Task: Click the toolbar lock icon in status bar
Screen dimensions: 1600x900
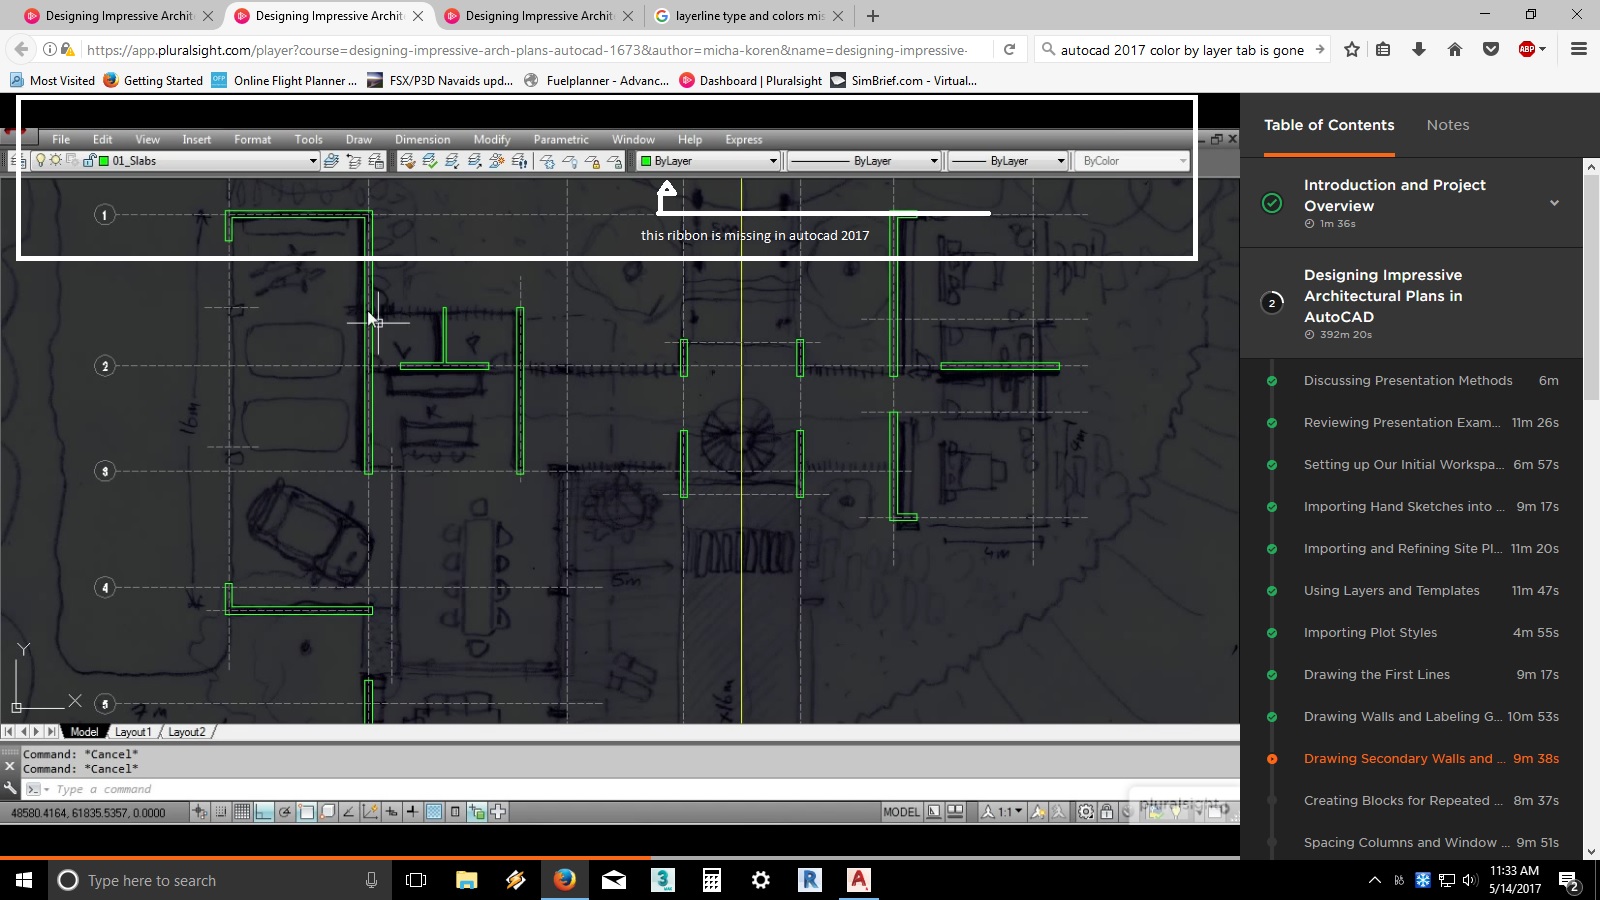Action: click(x=1106, y=812)
